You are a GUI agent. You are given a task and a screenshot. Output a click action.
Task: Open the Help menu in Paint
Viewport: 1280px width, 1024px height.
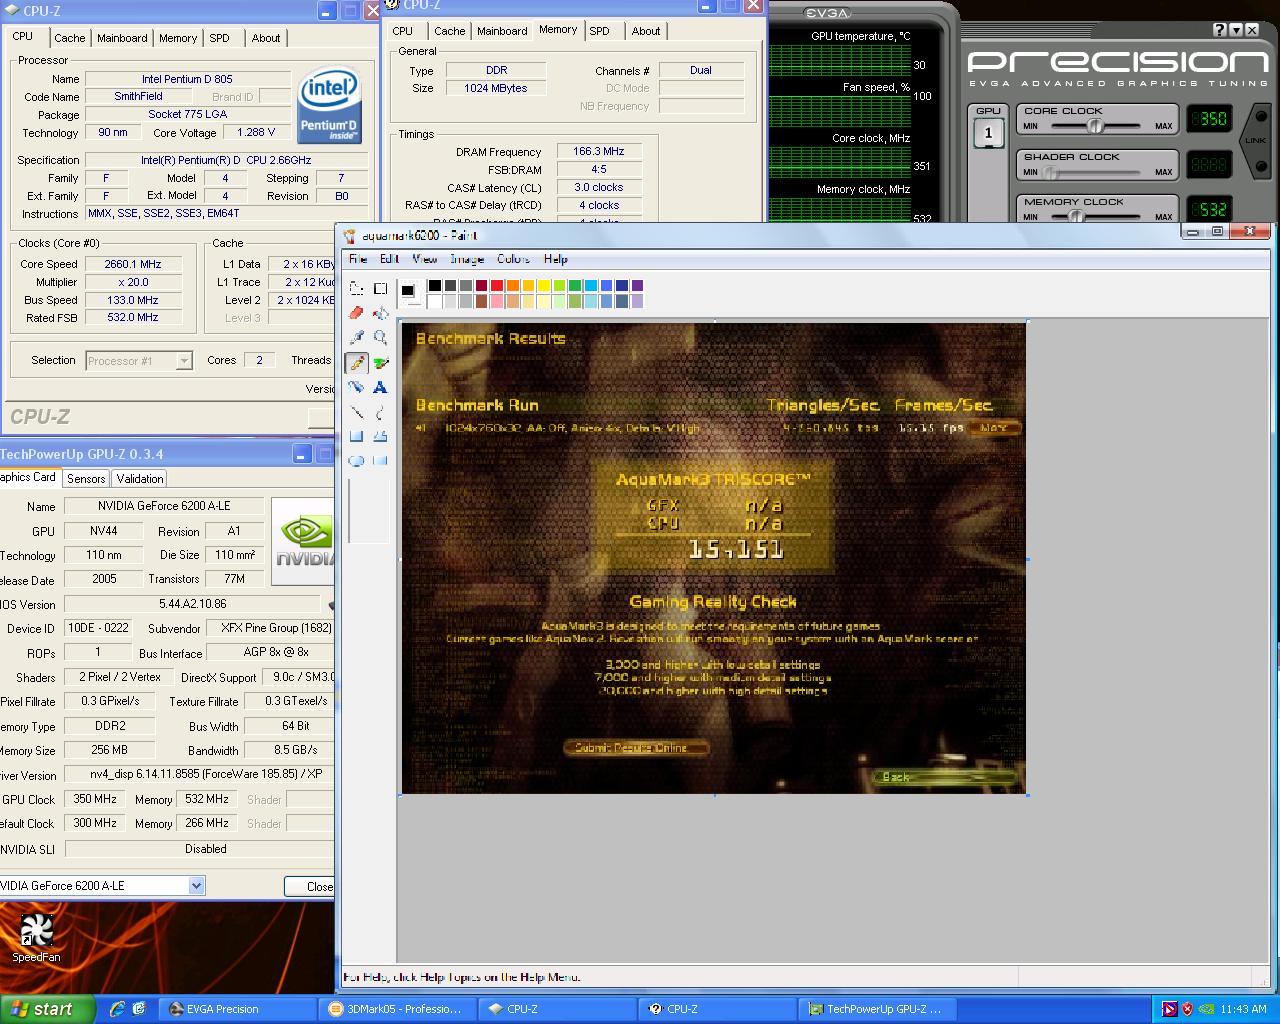click(555, 259)
